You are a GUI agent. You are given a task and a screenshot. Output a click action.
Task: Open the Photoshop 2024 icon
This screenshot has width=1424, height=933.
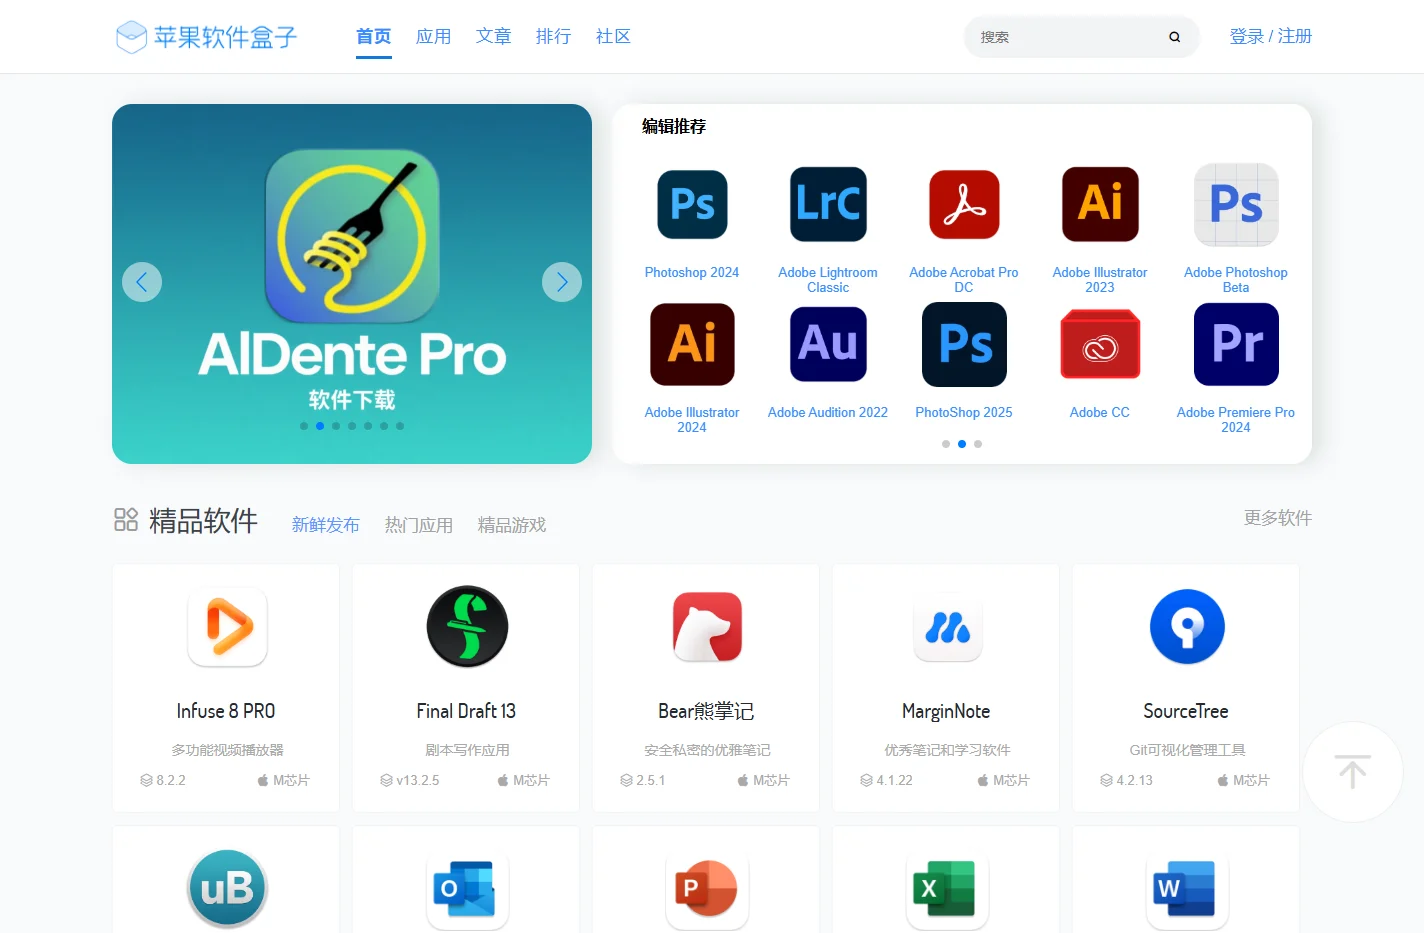[x=692, y=204]
